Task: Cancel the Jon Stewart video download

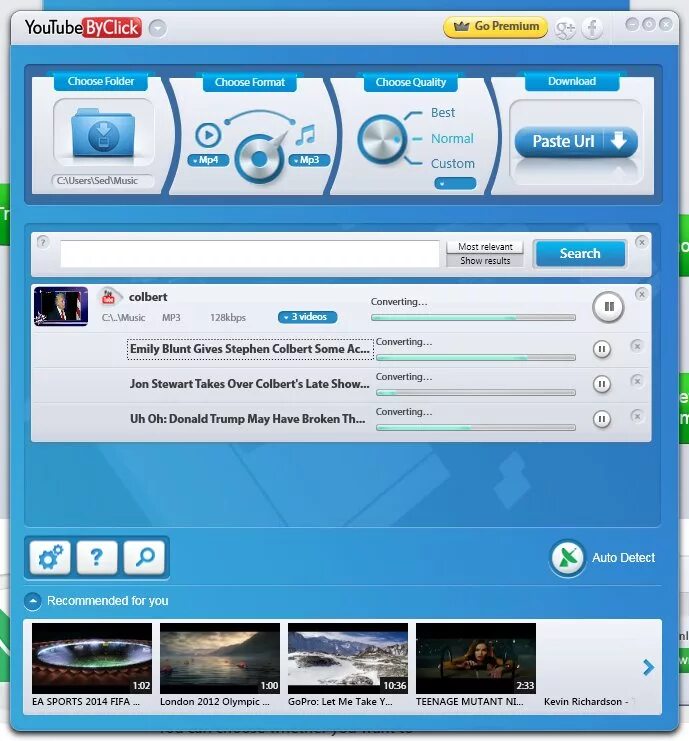Action: 637,381
